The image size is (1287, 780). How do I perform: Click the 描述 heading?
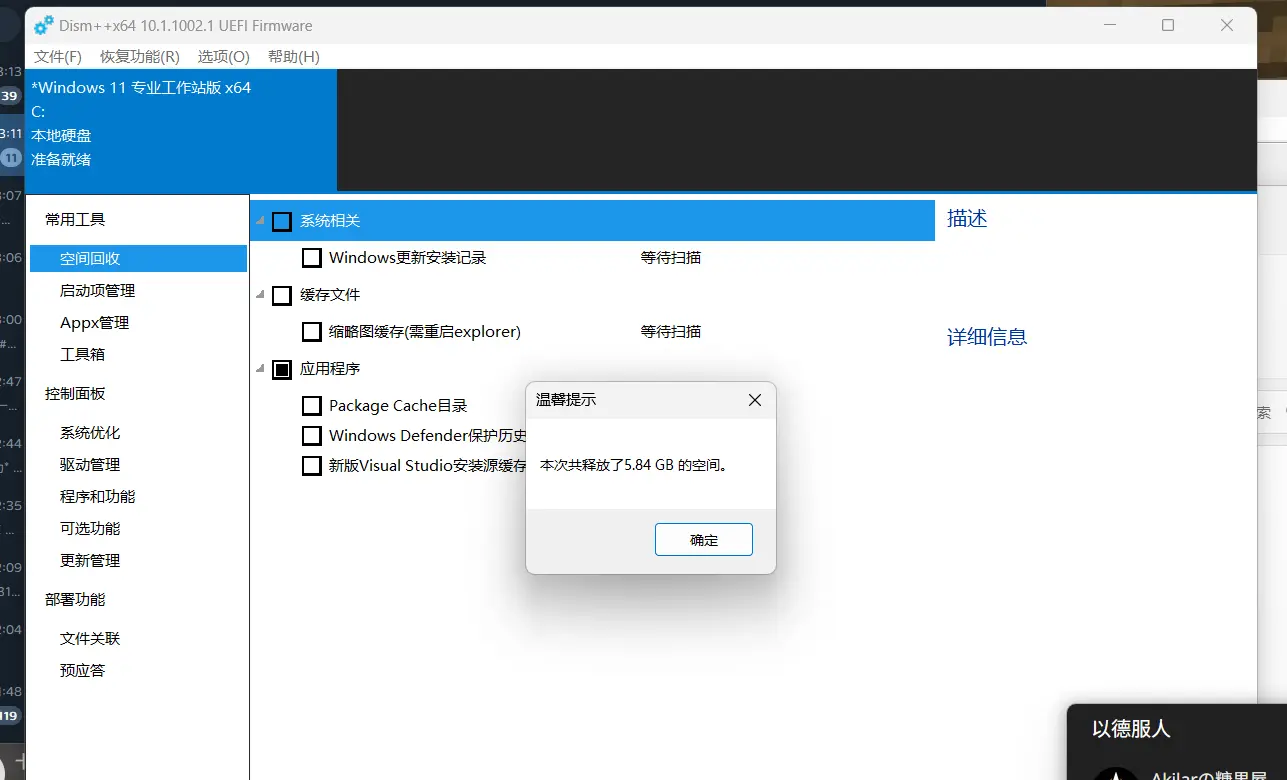click(x=967, y=218)
